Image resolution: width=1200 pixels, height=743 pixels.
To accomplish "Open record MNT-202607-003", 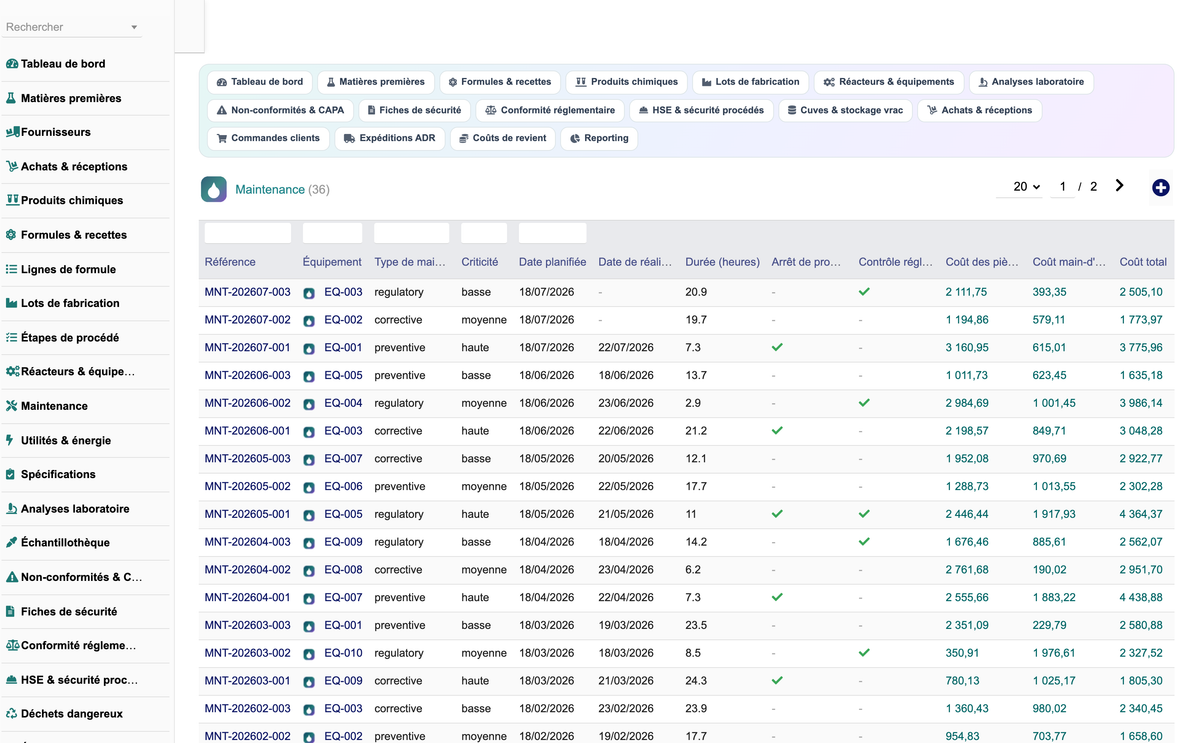I will (247, 292).
